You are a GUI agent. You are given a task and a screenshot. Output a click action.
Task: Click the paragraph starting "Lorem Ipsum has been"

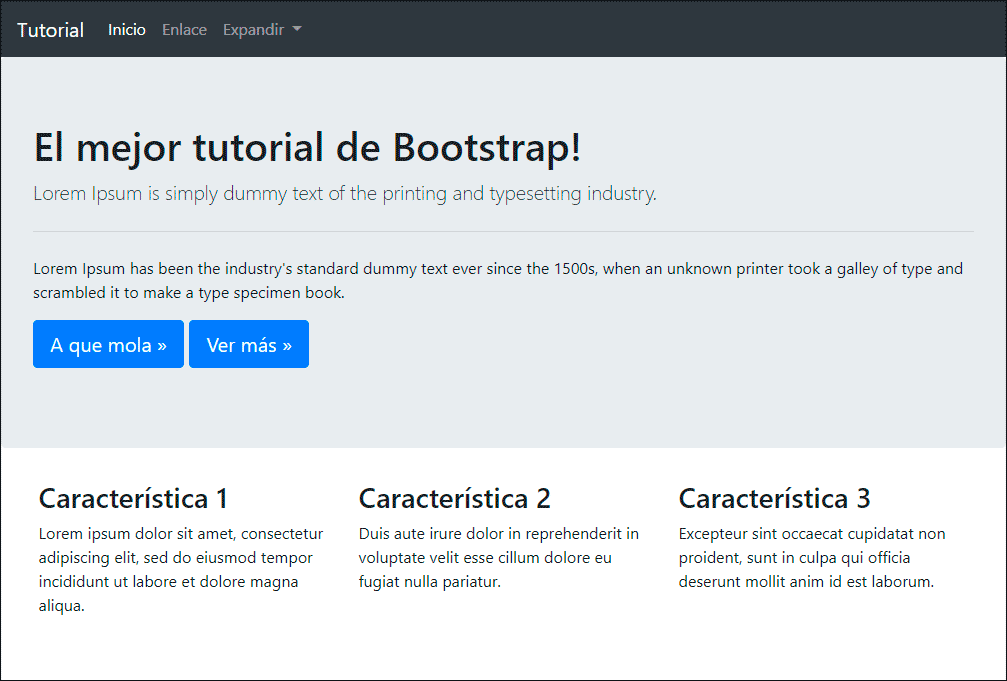point(498,280)
